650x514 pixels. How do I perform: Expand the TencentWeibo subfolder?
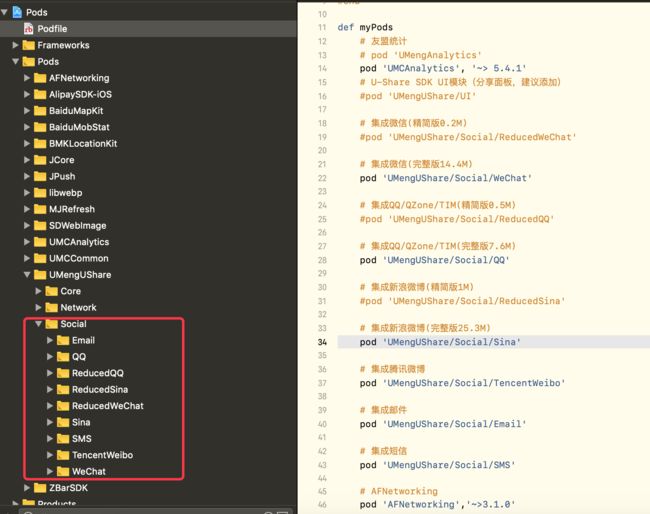(x=50, y=455)
